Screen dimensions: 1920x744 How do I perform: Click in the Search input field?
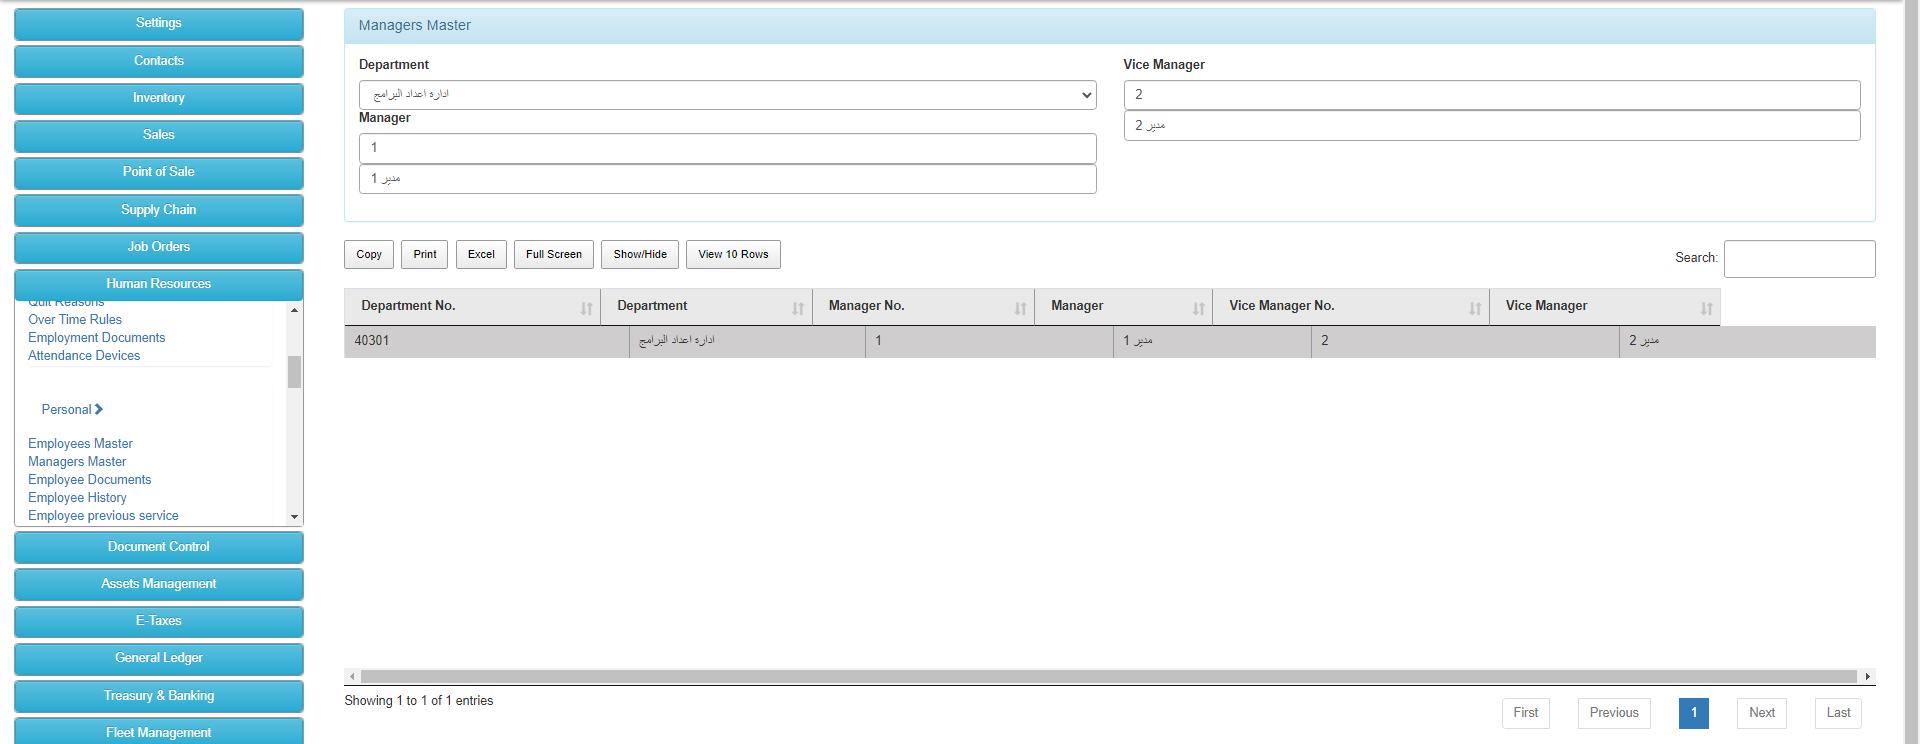pyautogui.click(x=1799, y=258)
